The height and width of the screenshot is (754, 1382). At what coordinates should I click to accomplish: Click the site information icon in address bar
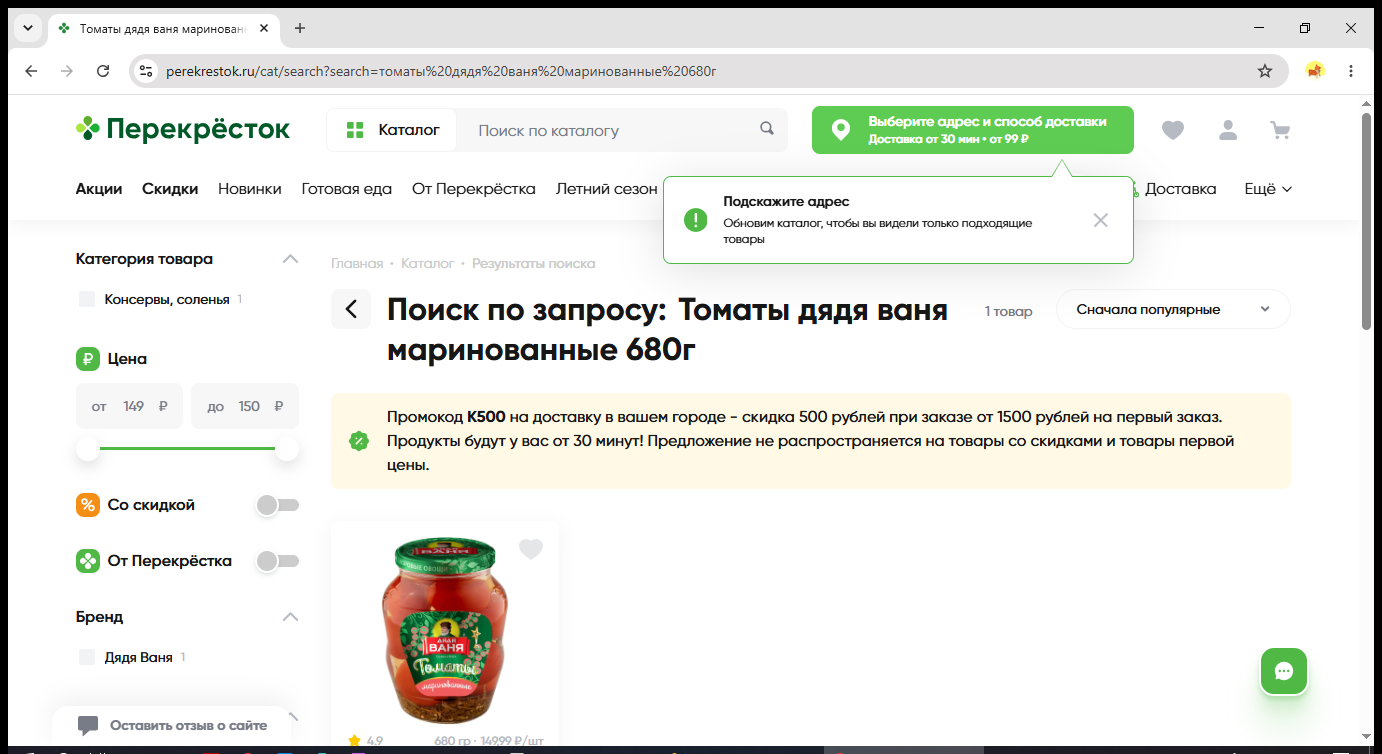coord(146,71)
